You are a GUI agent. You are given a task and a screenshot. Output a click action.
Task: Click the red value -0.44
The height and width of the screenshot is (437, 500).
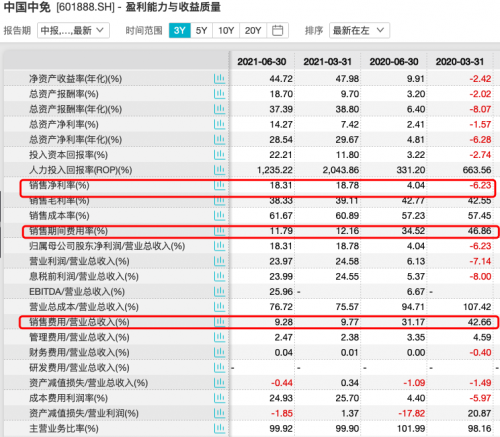tap(282, 383)
